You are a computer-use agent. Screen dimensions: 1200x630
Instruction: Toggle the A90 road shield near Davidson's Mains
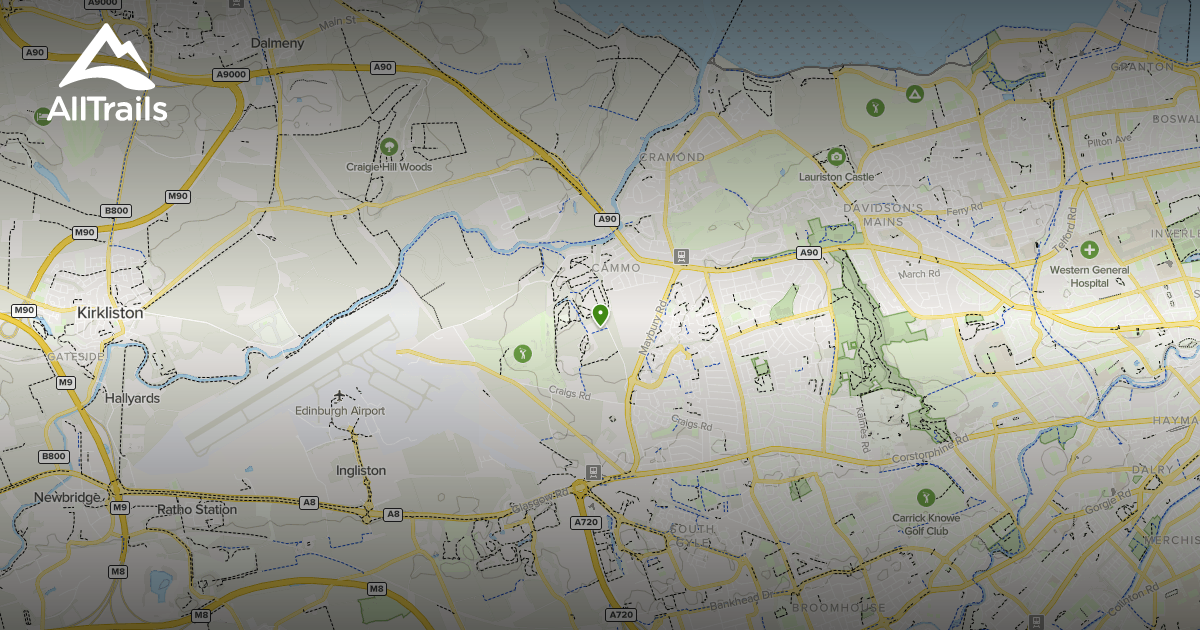(x=809, y=253)
